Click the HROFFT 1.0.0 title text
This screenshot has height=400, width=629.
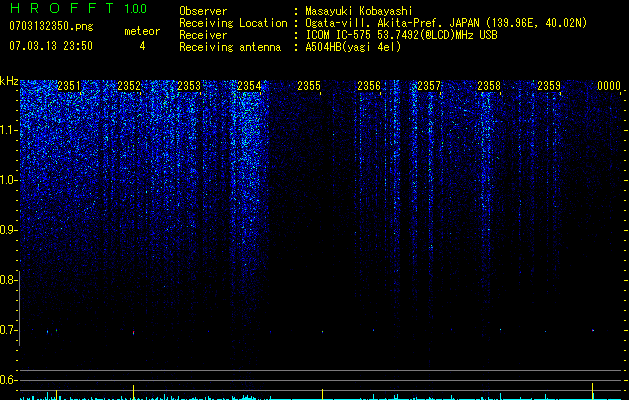[78, 8]
